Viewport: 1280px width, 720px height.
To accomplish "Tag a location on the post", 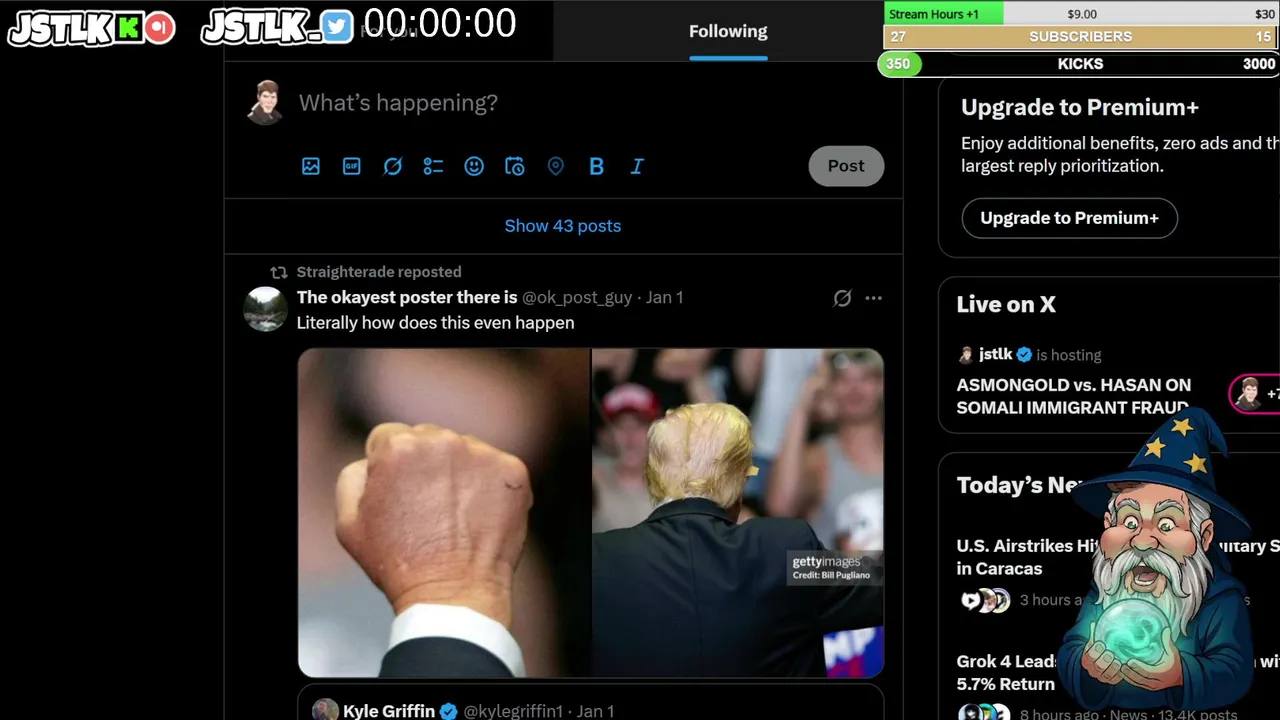I will tap(556, 166).
